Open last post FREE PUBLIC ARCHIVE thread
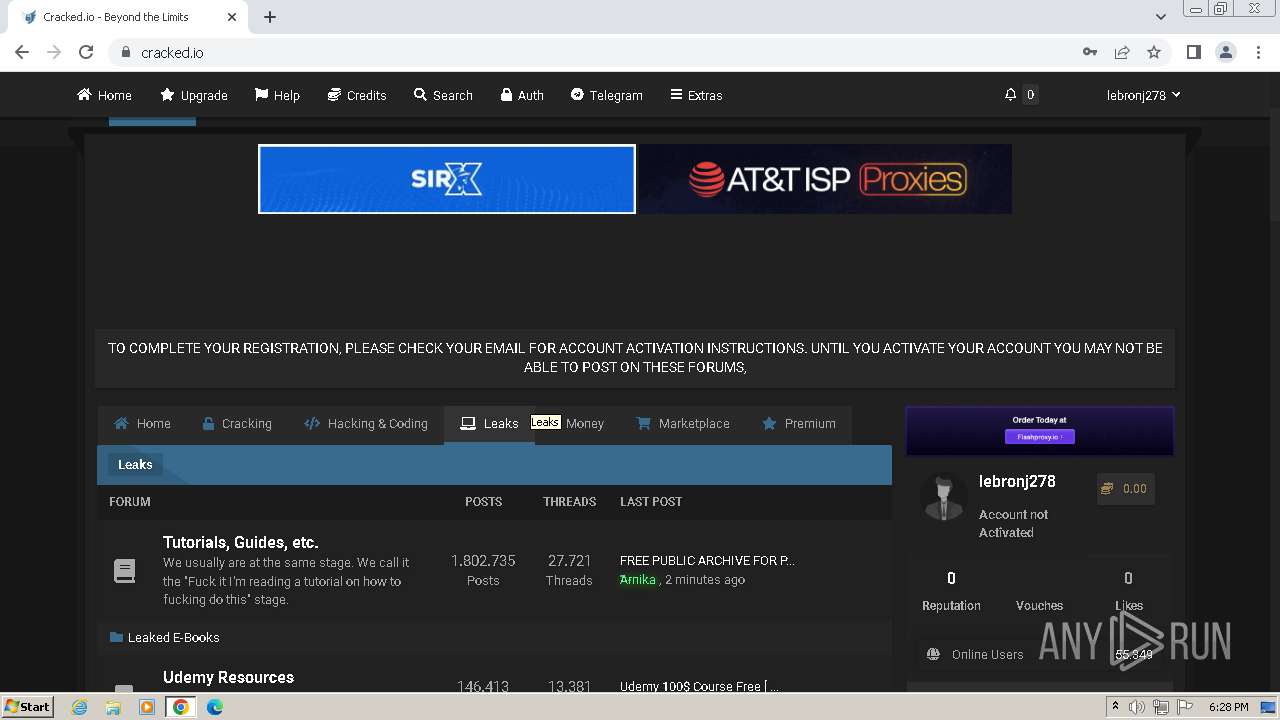 tap(707, 561)
